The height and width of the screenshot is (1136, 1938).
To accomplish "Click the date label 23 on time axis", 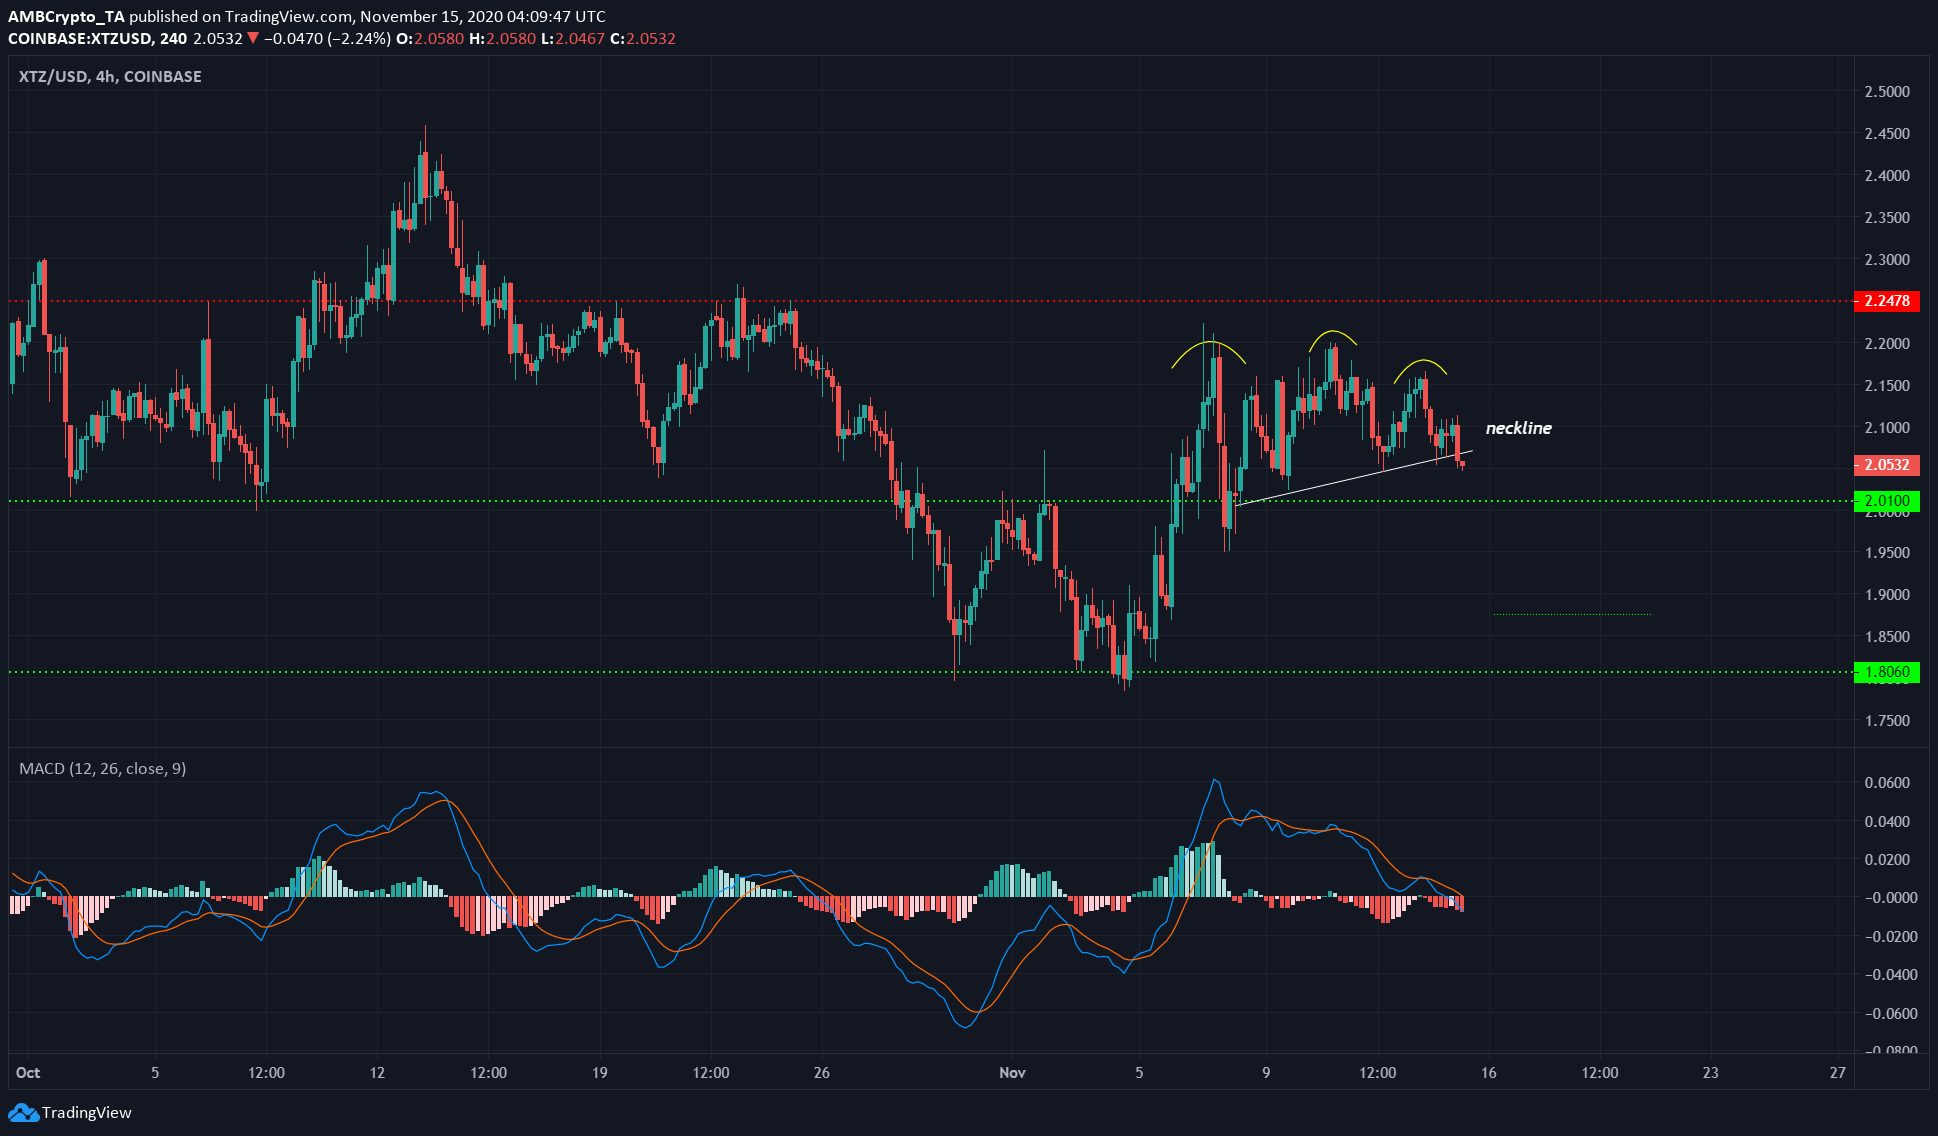I will point(1711,1073).
